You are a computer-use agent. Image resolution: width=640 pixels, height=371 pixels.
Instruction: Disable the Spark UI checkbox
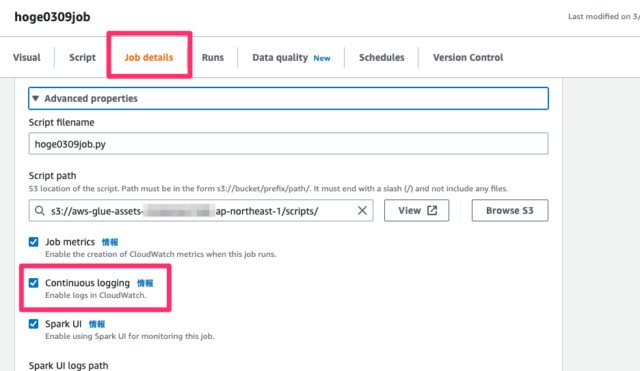33,324
